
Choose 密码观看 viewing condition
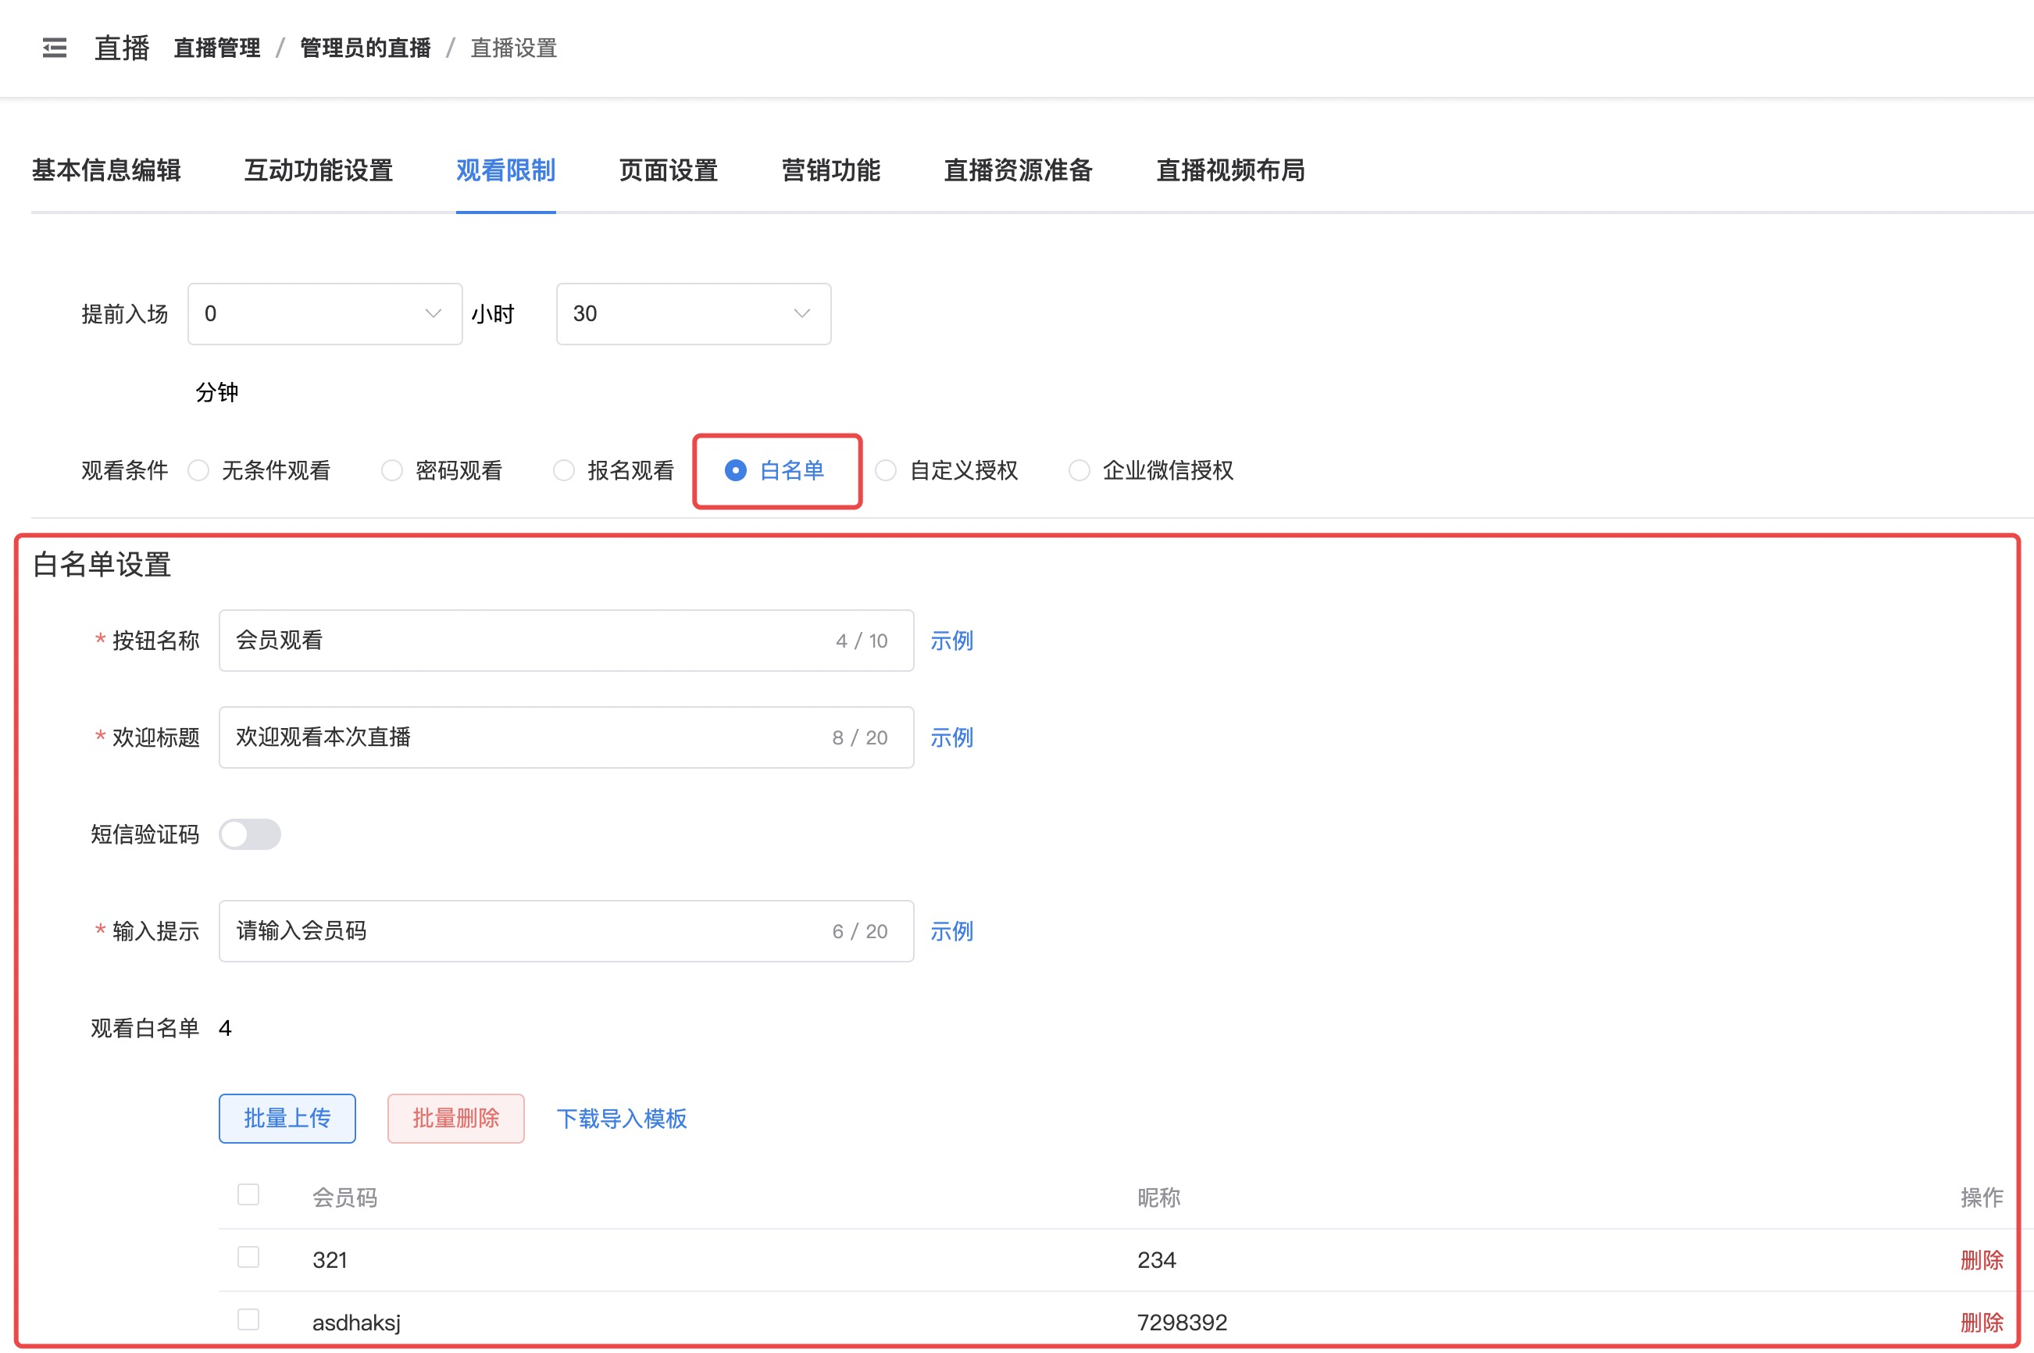point(393,471)
